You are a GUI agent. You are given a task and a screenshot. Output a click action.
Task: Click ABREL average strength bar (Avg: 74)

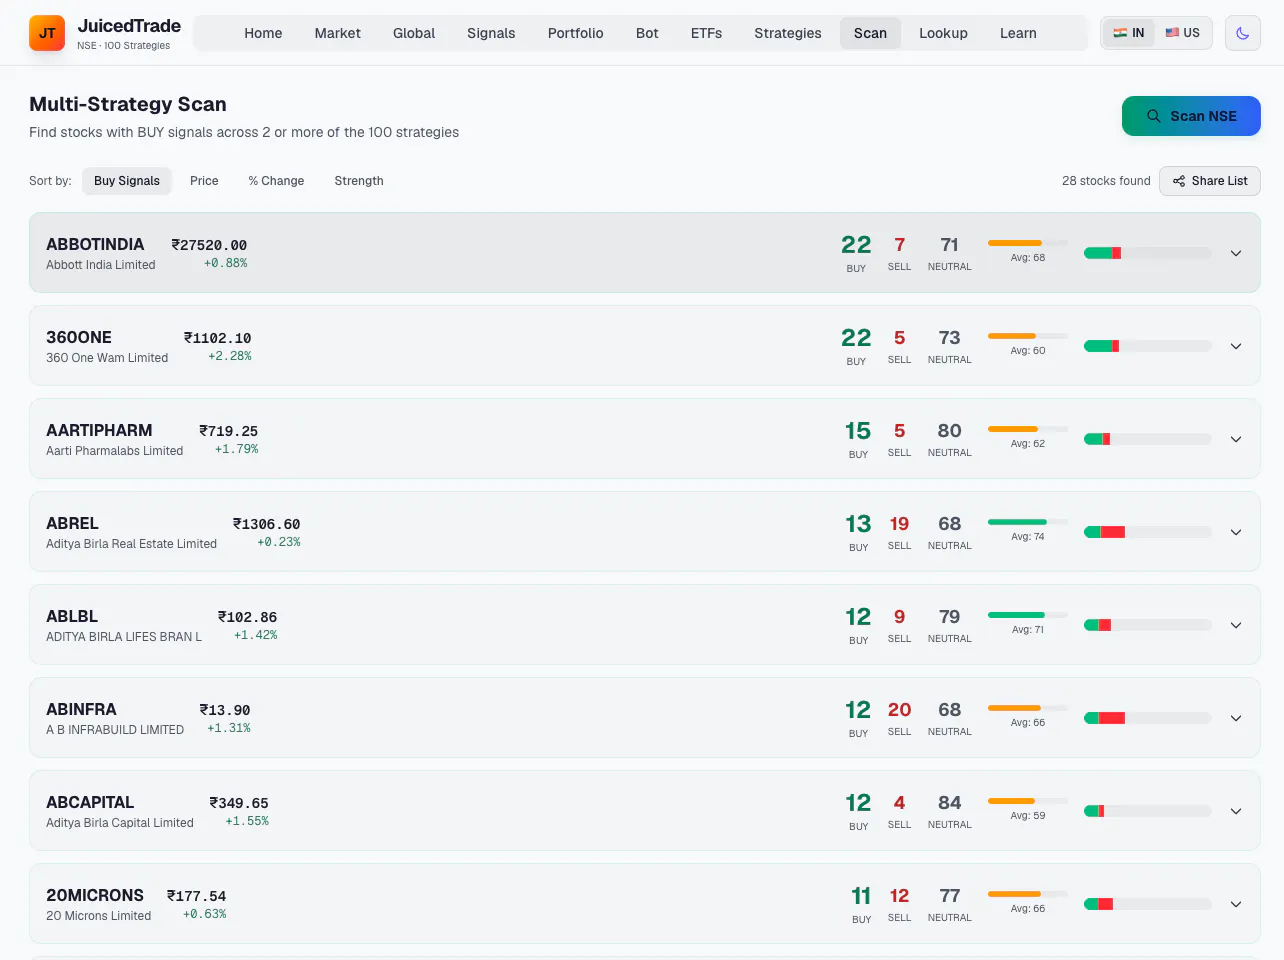(x=1028, y=522)
